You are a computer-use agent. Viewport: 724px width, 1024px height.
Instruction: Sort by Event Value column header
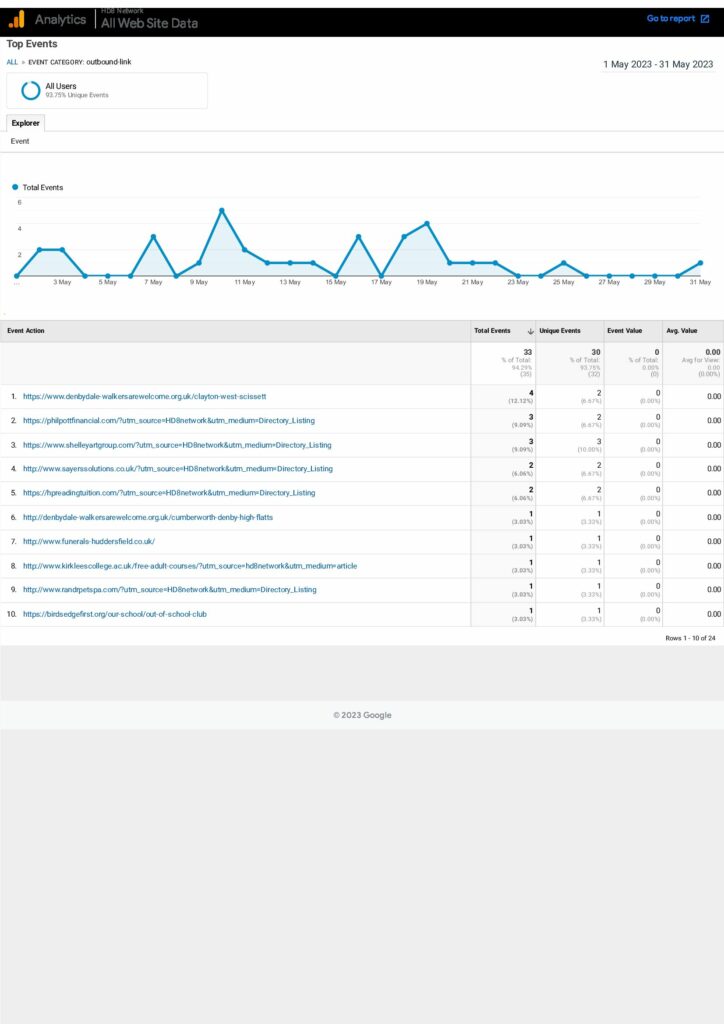[x=625, y=331]
